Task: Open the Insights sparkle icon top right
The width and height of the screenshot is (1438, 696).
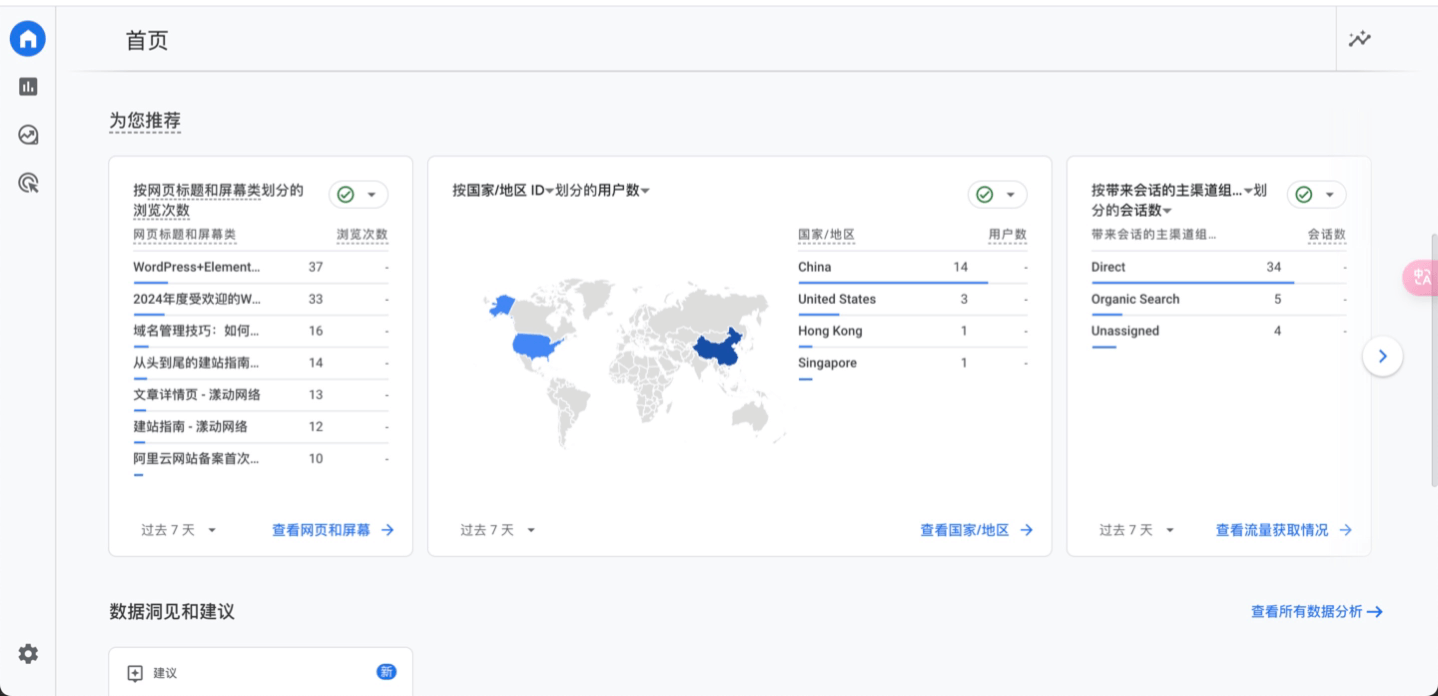Action: (1359, 40)
